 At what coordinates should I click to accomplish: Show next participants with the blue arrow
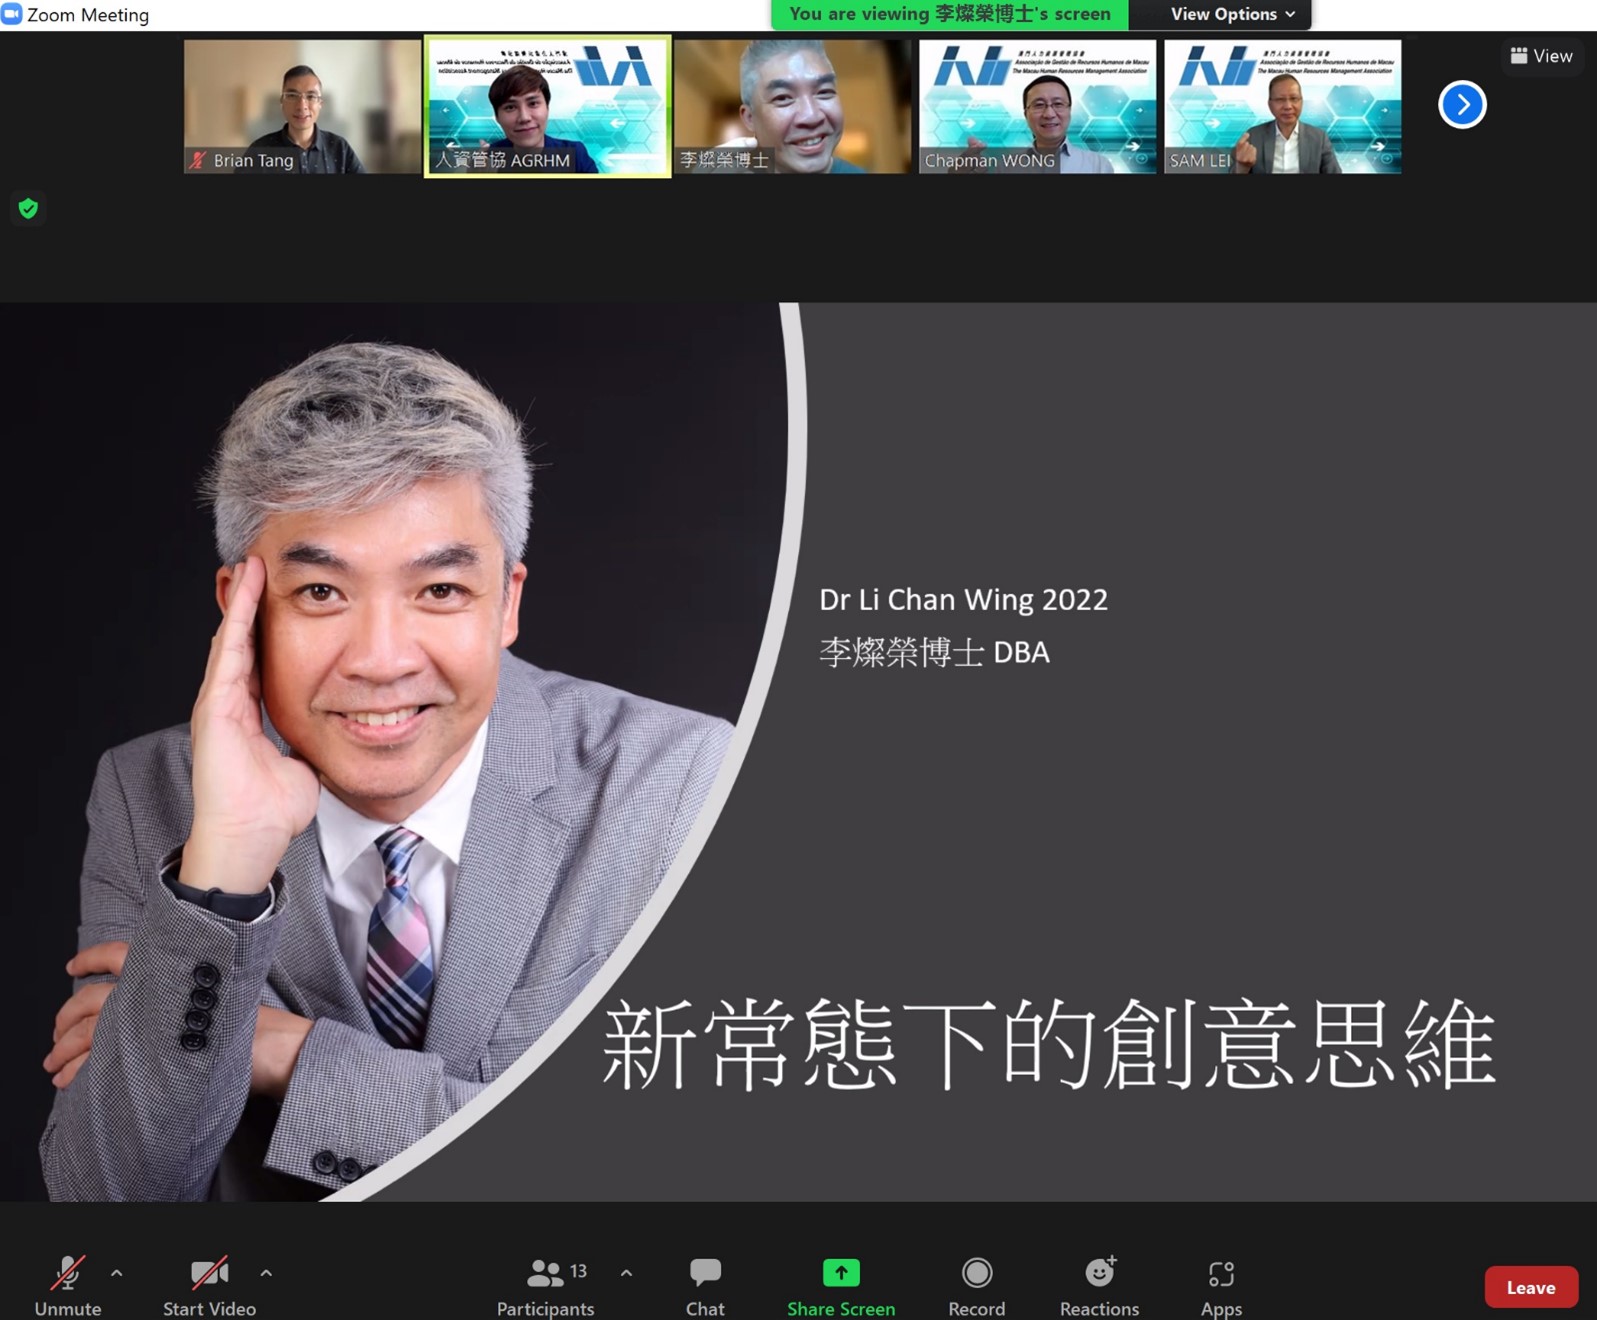(x=1462, y=104)
